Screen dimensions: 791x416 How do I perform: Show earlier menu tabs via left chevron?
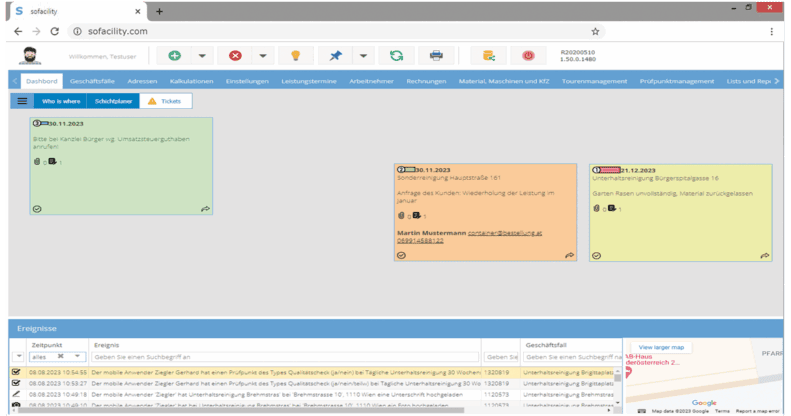15,81
